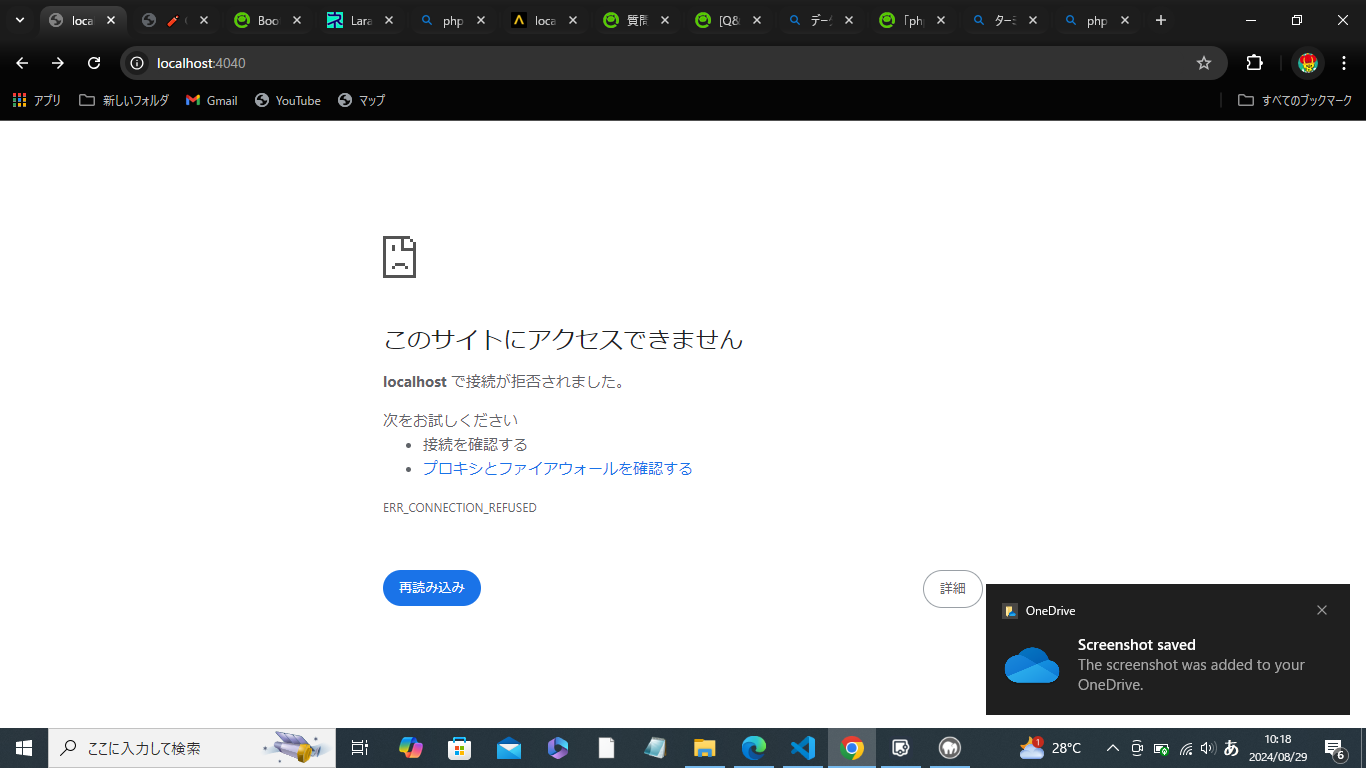Reload the page with toolbar refresh icon
The width and height of the screenshot is (1366, 768).
(94, 63)
